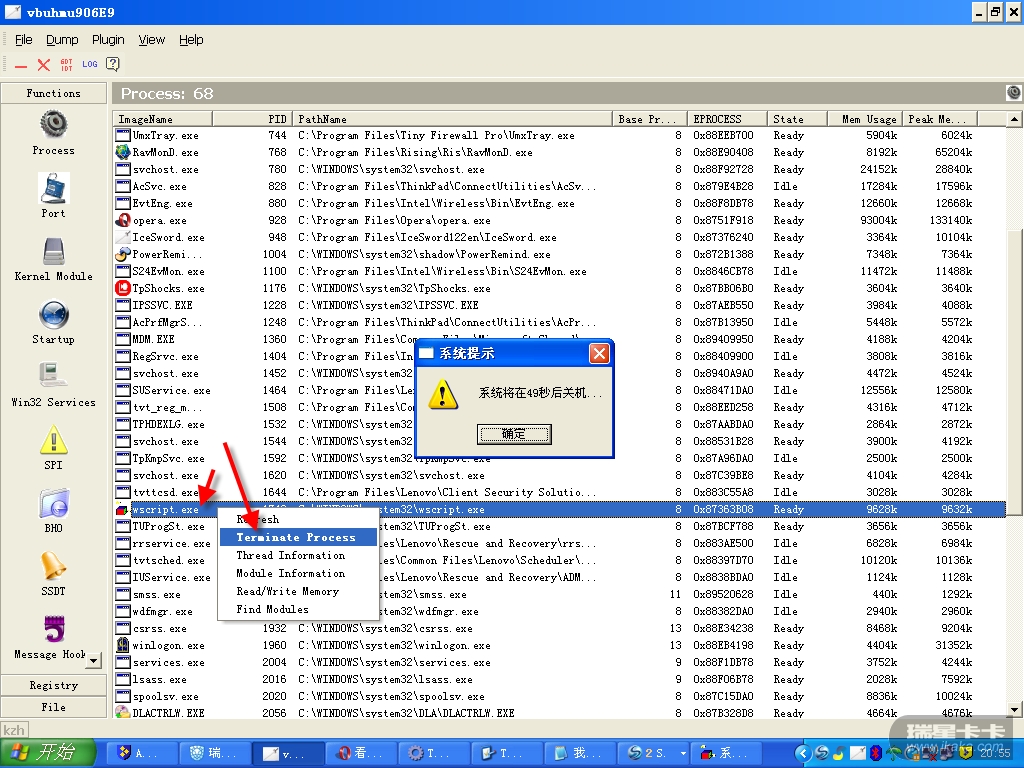
Task: Open the View menu
Action: pyautogui.click(x=152, y=40)
